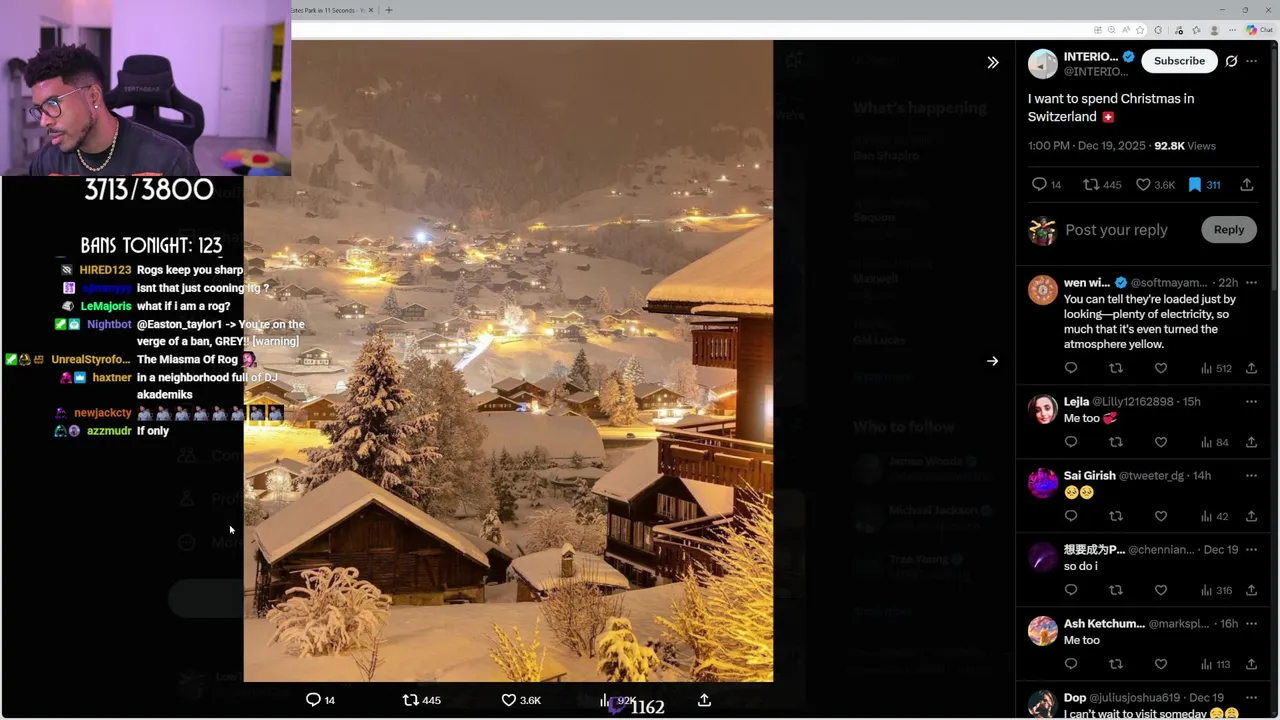Open more options on main post
The height and width of the screenshot is (720, 1280).
[x=1251, y=61]
